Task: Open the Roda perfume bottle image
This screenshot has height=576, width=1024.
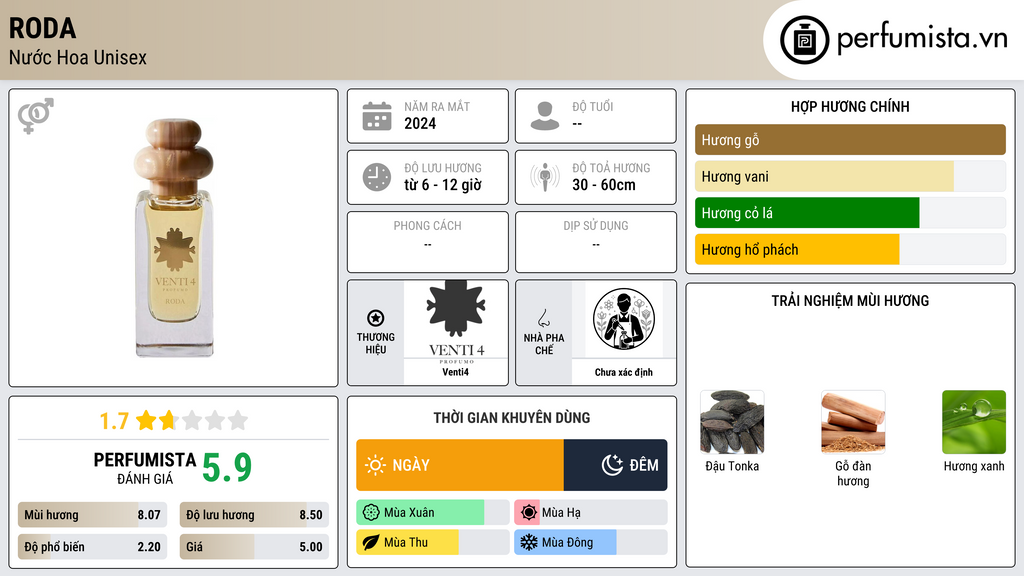Action: click(x=174, y=238)
